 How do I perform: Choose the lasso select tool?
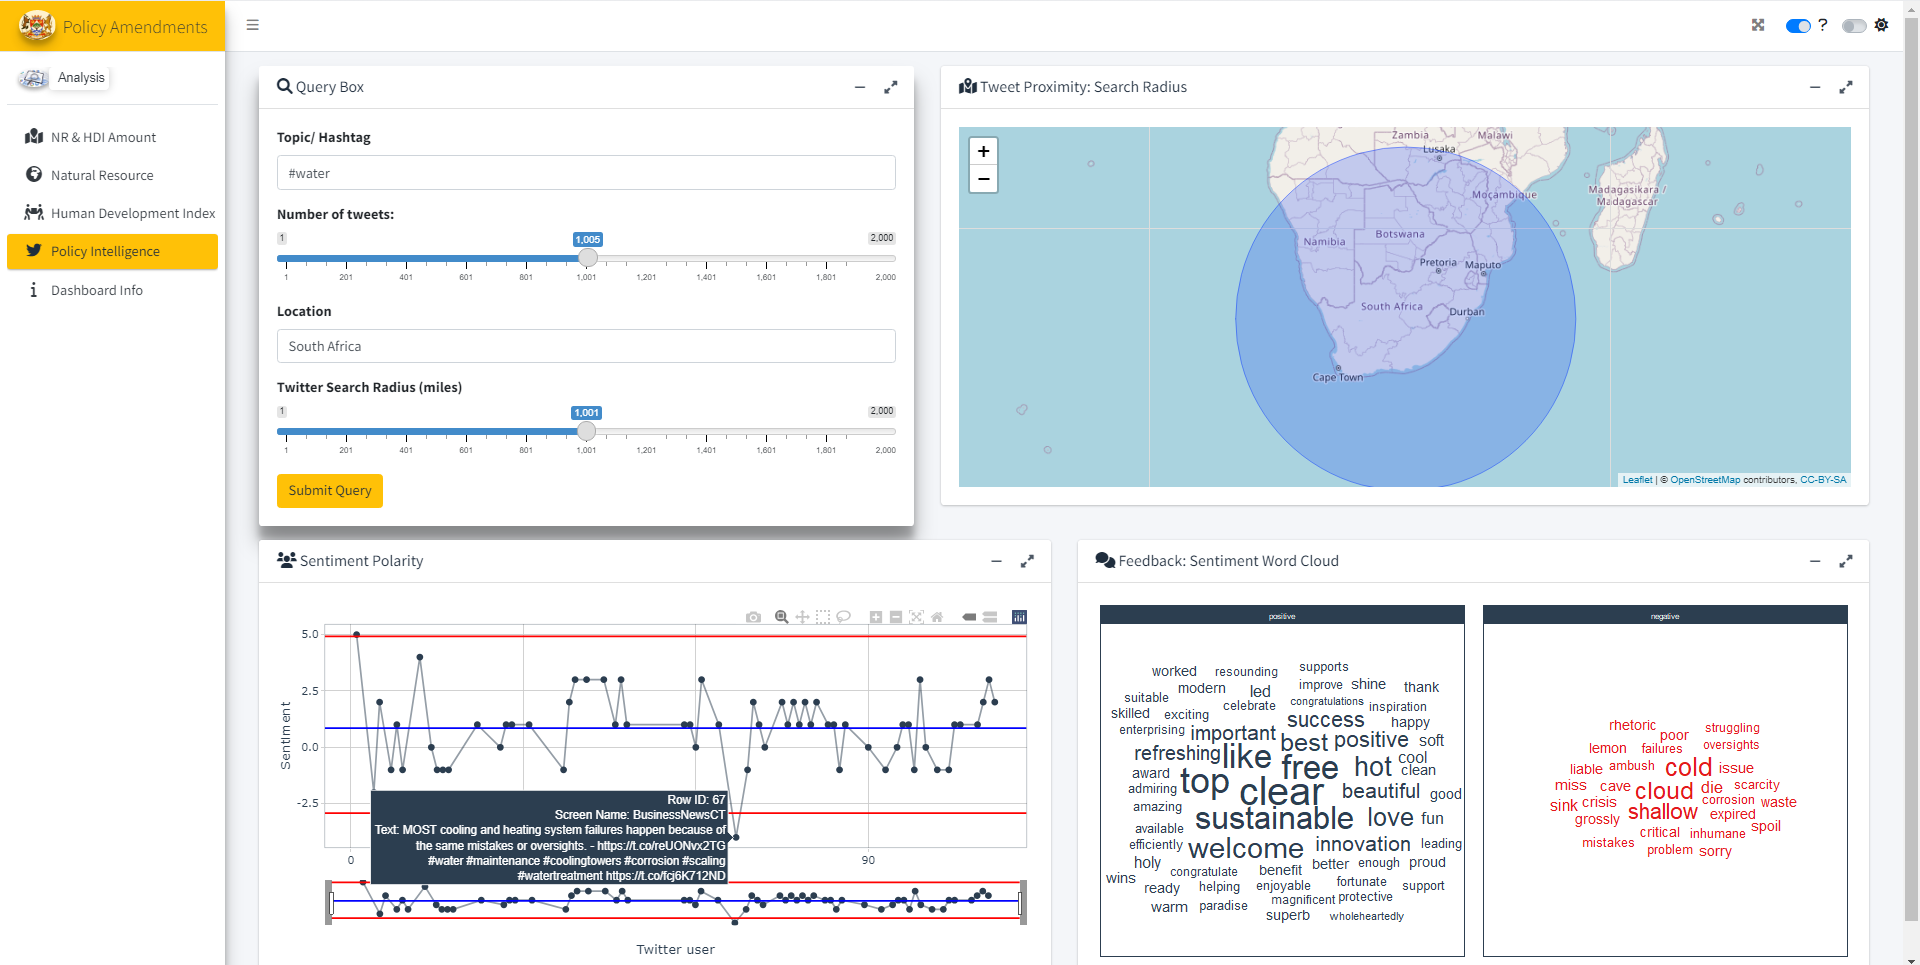(844, 617)
